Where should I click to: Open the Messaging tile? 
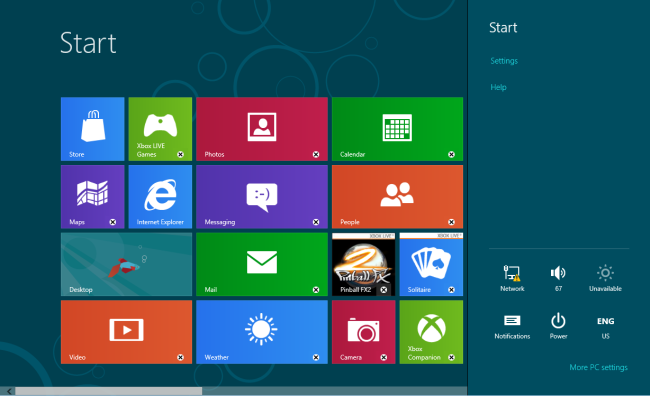[262, 197]
